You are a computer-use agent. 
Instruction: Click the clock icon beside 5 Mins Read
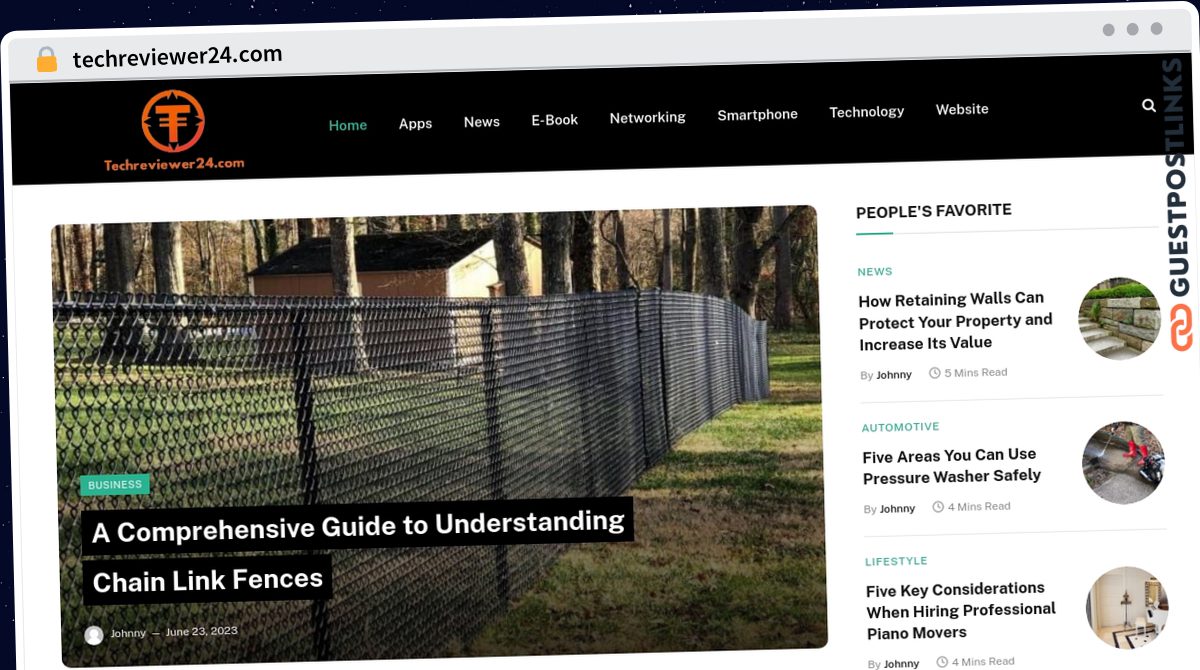click(935, 373)
